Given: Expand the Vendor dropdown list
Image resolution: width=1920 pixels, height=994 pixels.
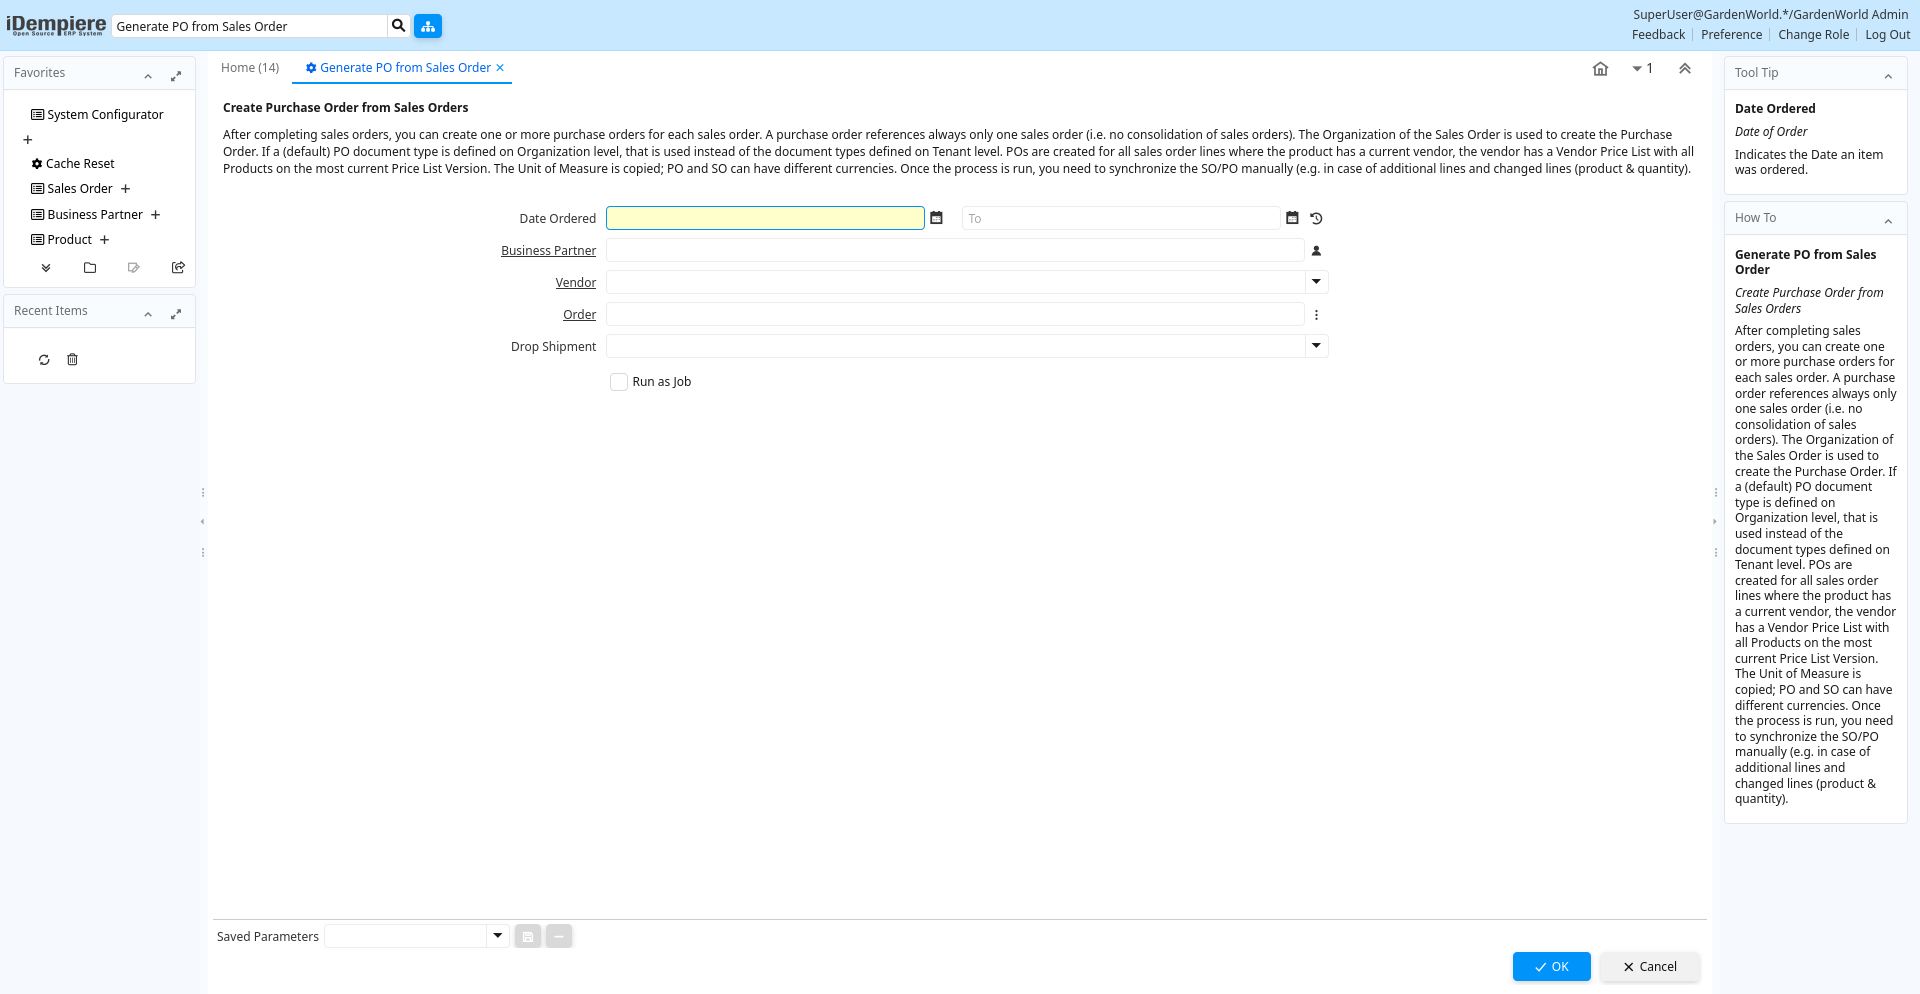Looking at the screenshot, I should (x=1316, y=282).
